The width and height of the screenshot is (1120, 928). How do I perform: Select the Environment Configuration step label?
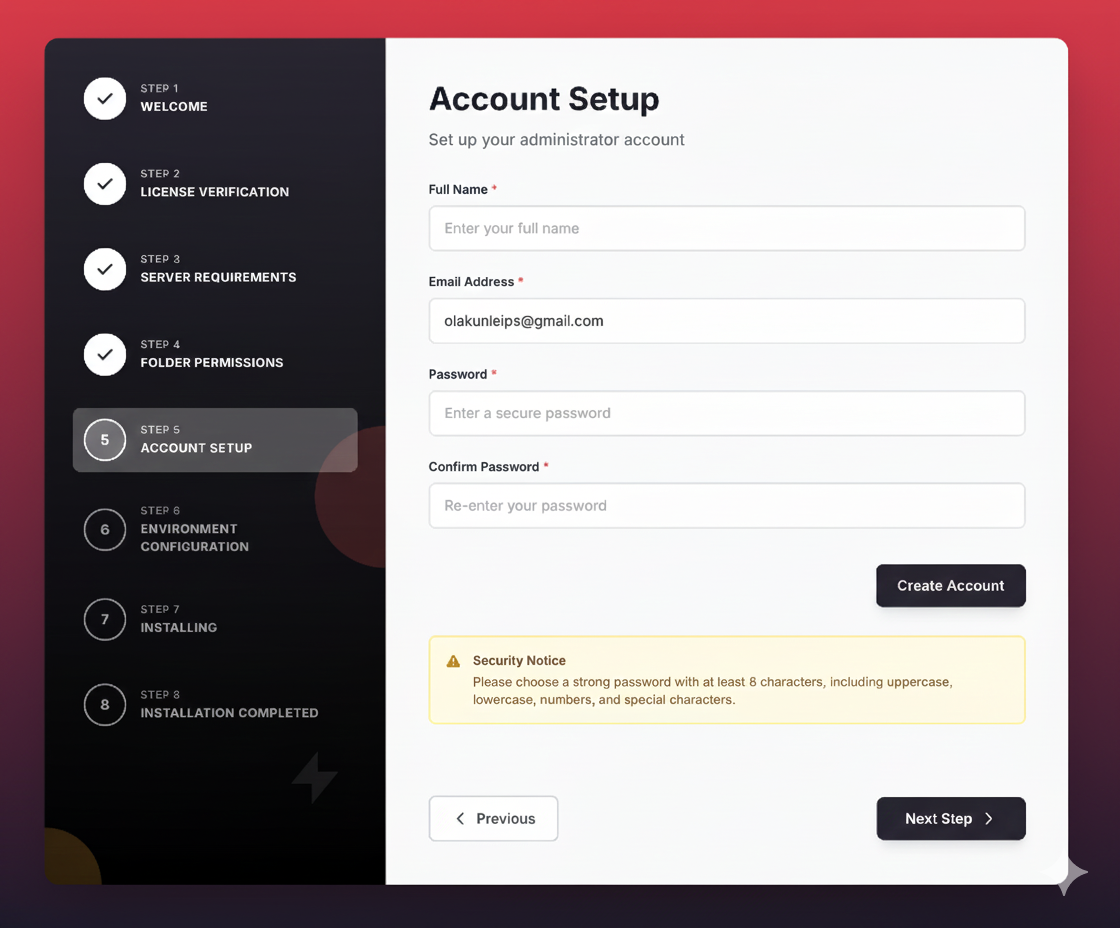[x=194, y=537]
